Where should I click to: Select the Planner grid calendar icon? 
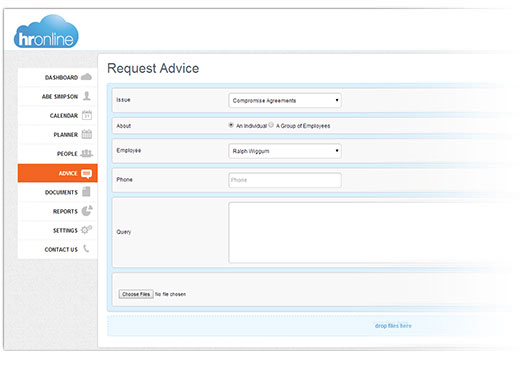(87, 134)
